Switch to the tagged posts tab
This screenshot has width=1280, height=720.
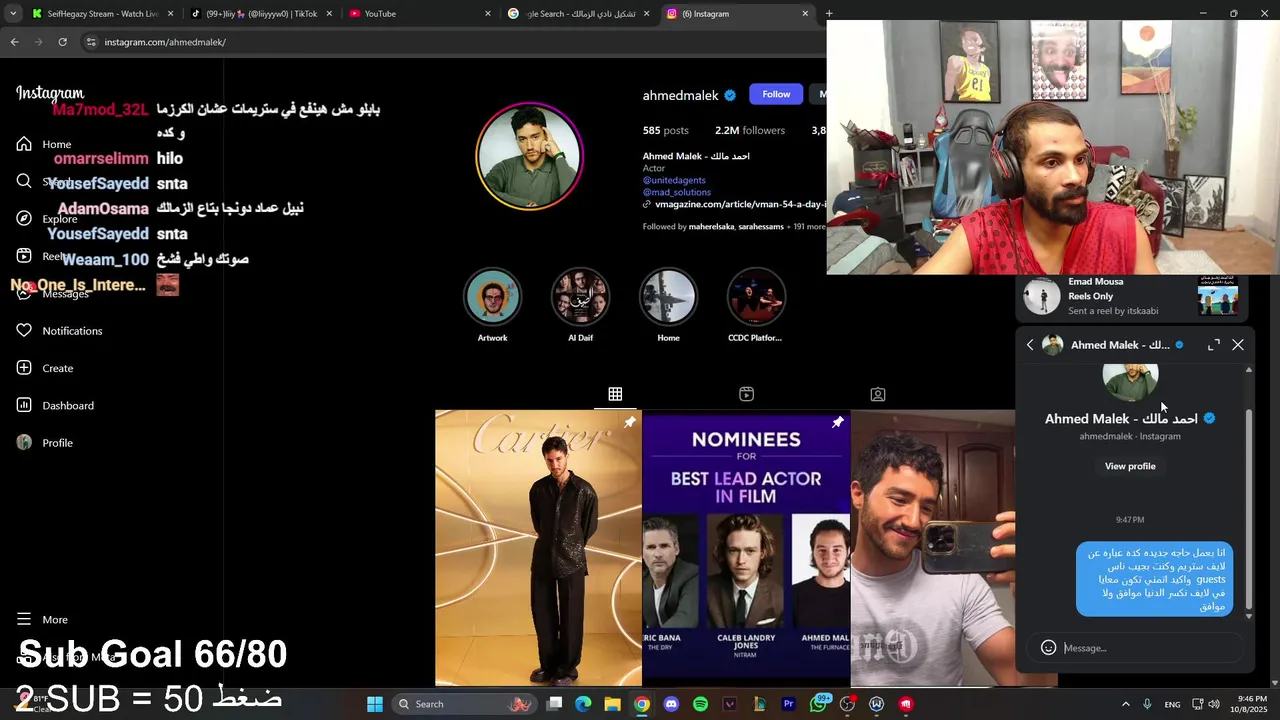coord(877,394)
